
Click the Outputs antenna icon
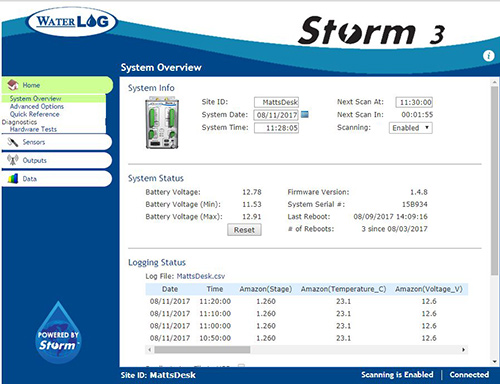pos(13,160)
